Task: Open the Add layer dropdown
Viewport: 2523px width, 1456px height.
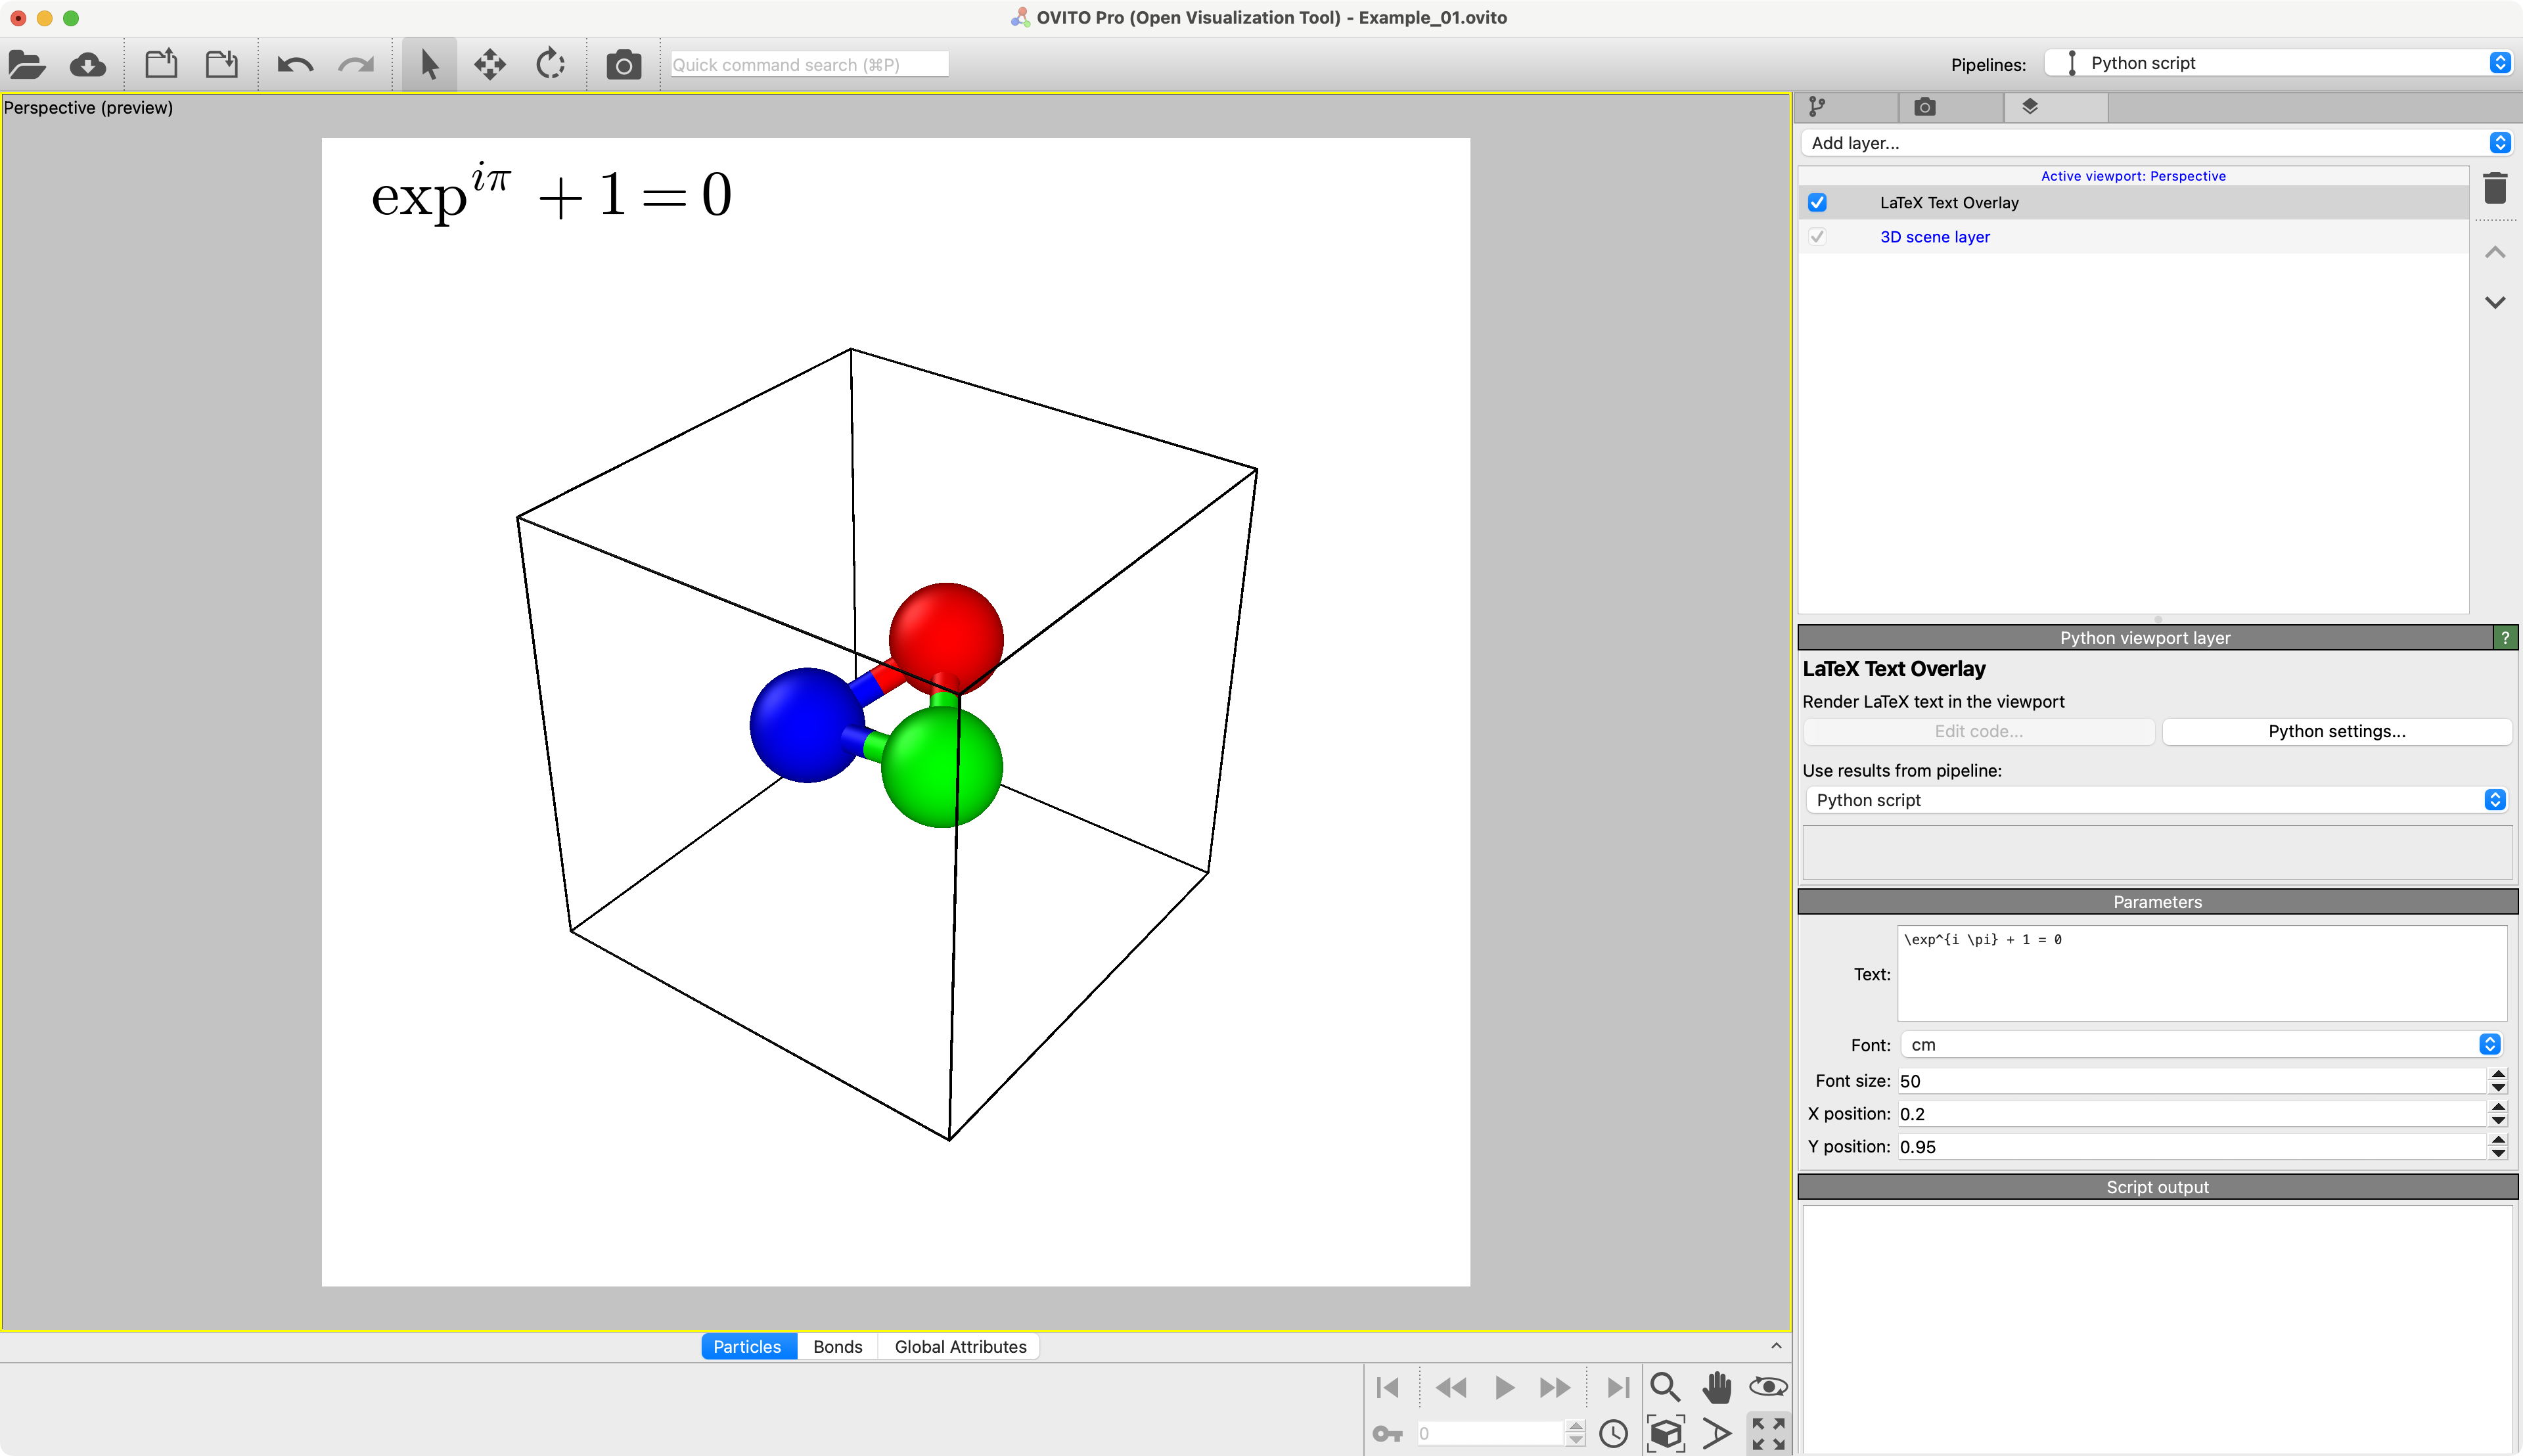Action: coord(2155,143)
